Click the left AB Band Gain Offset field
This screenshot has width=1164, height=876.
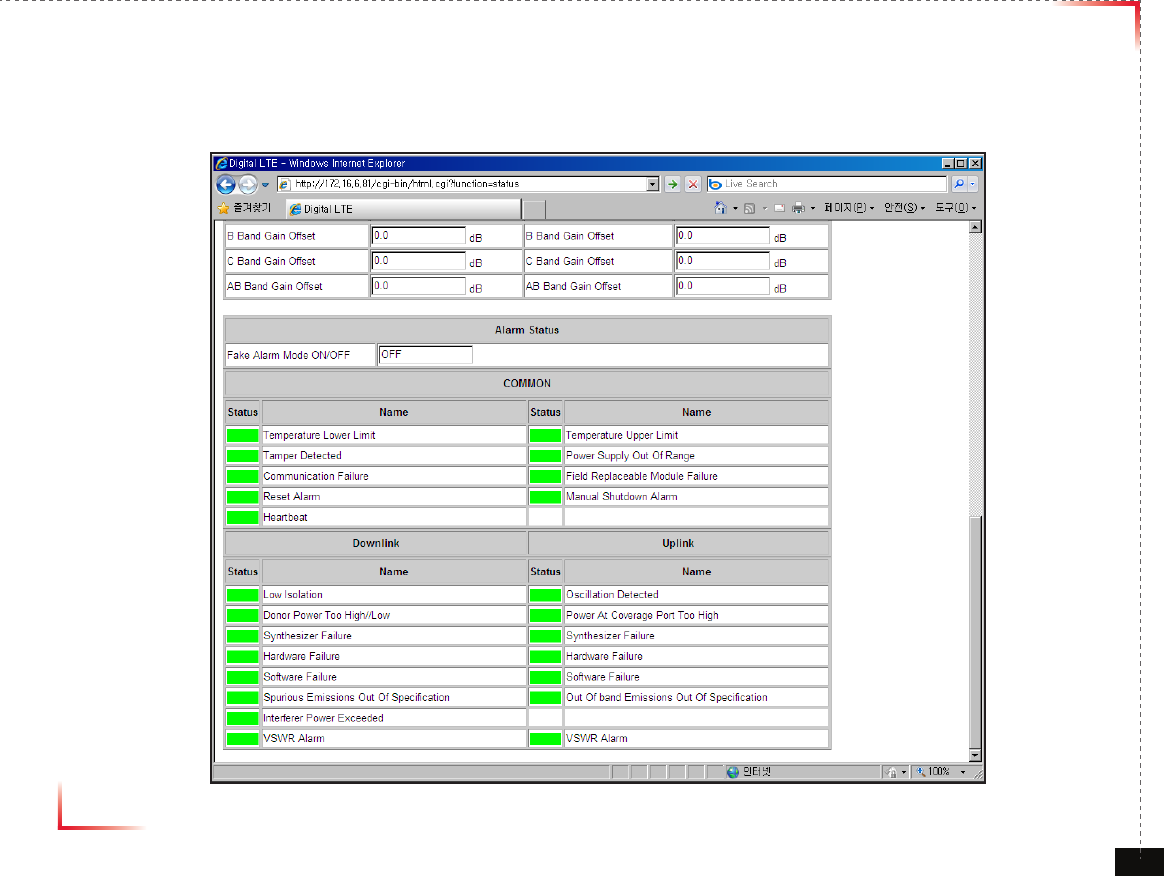coord(418,287)
